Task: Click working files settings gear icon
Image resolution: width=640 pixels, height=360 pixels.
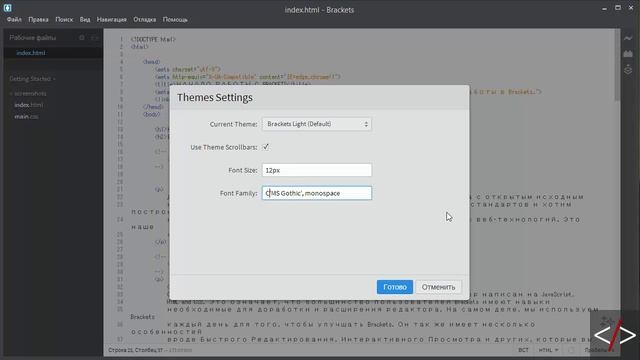Action: coord(82,38)
